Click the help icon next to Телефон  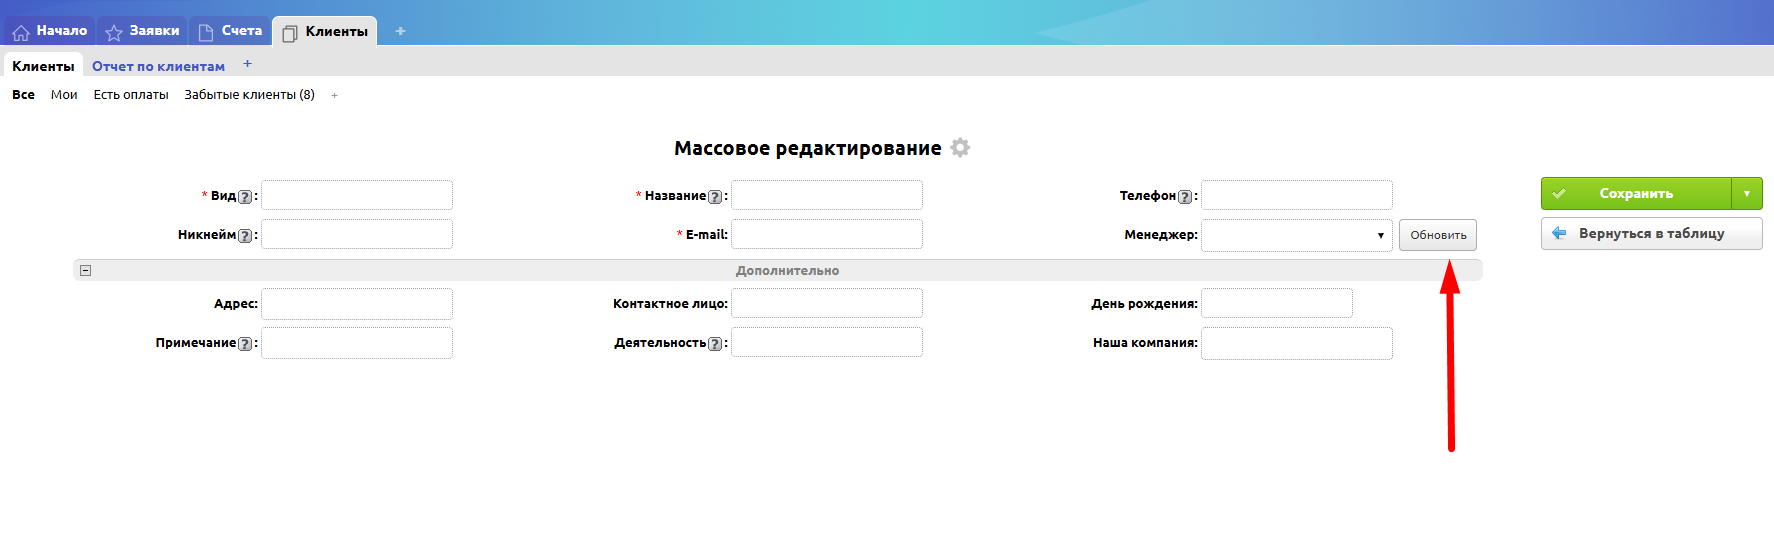pyautogui.click(x=1185, y=197)
